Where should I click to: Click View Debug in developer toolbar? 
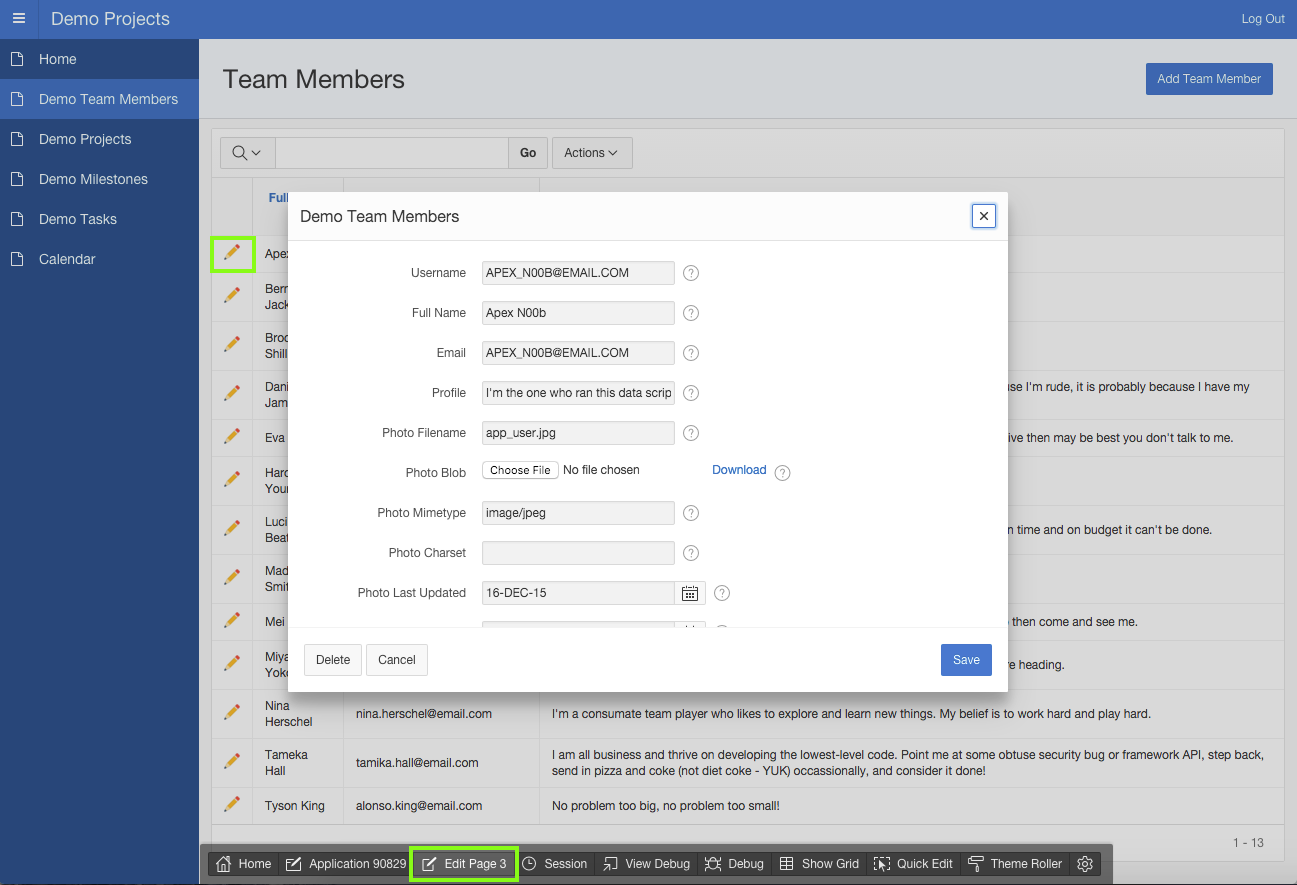[646, 864]
